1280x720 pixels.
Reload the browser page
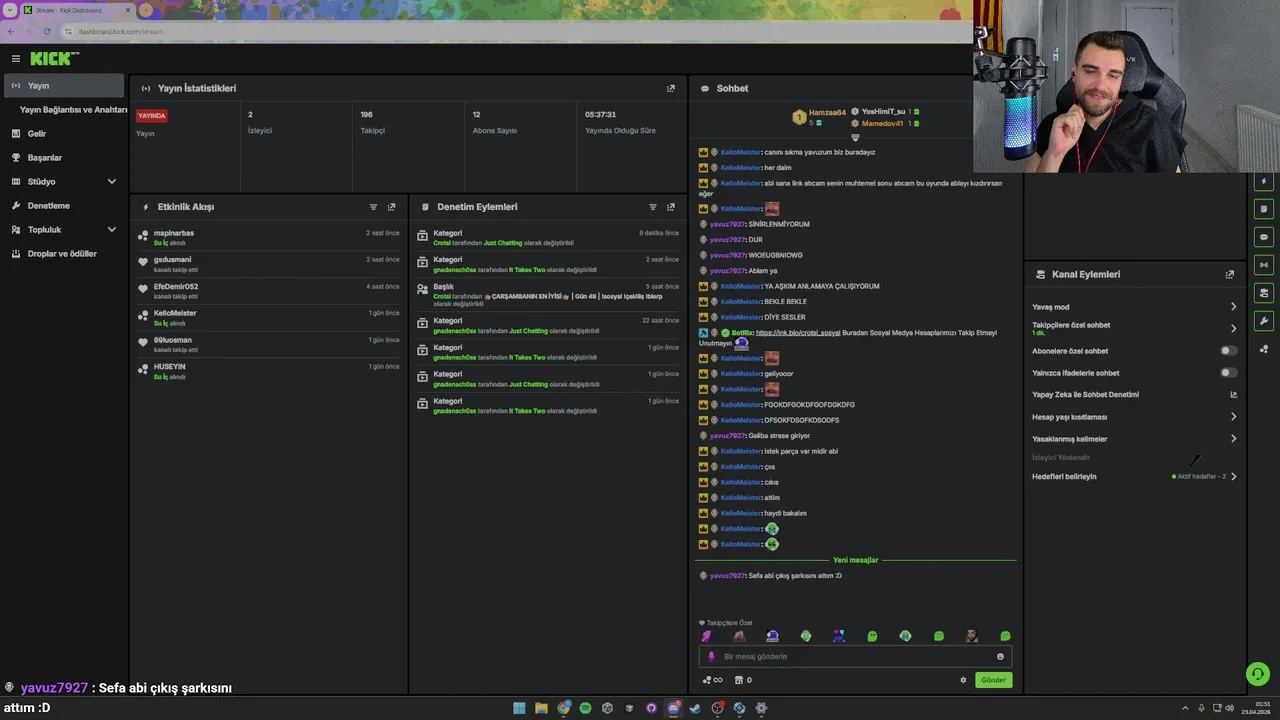49,31
